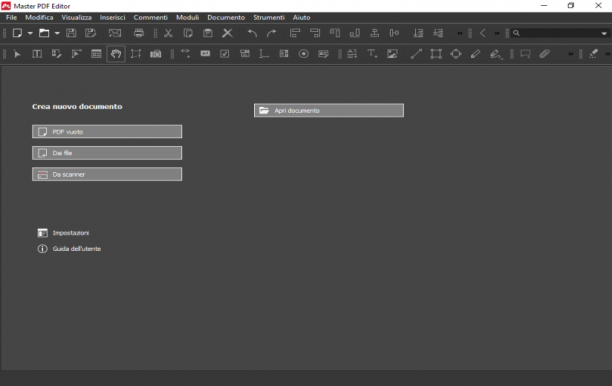Click the Print icon
This screenshot has width=612, height=386.
[x=139, y=33]
